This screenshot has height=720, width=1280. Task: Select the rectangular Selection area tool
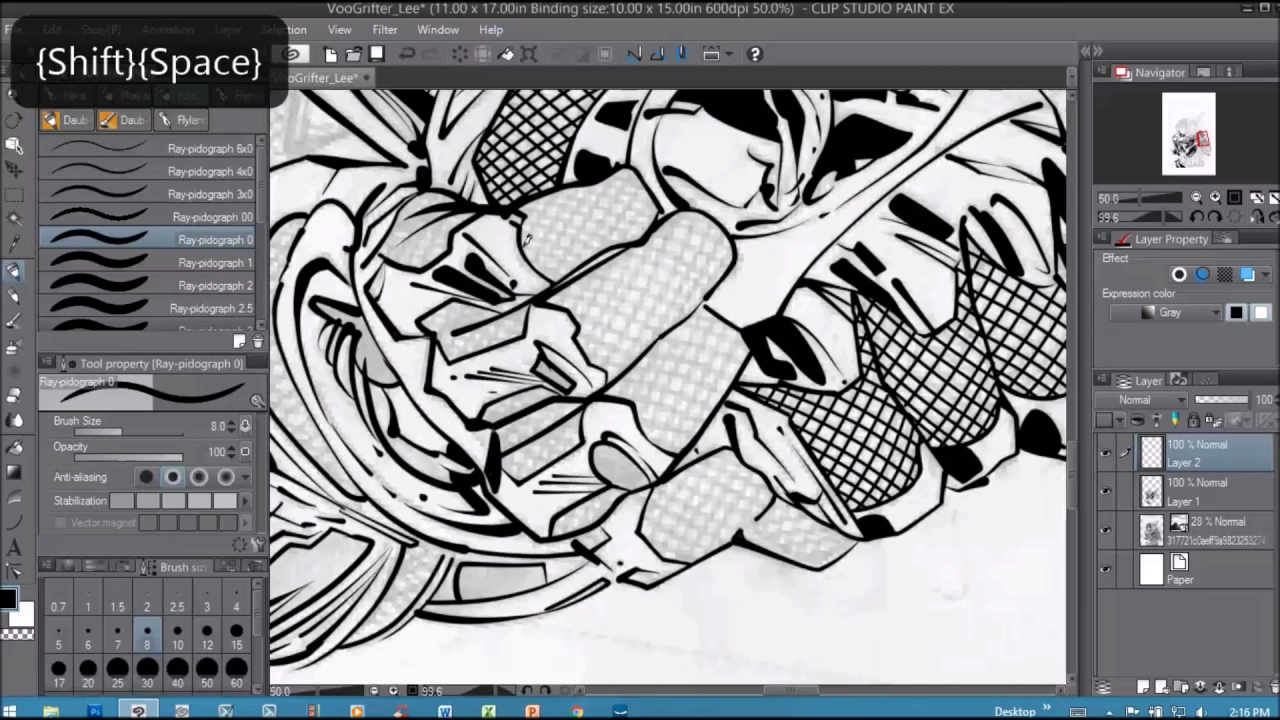(x=14, y=194)
